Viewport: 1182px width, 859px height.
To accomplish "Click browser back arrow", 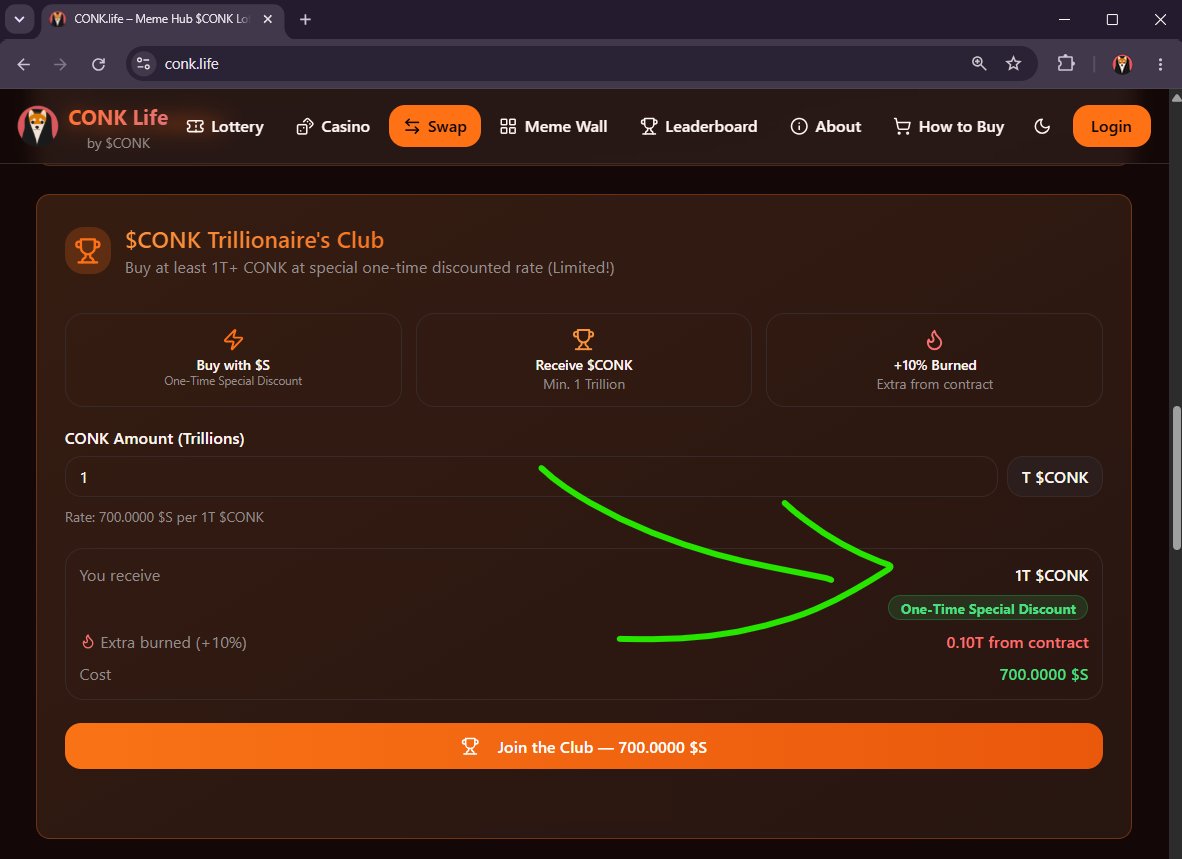I will [x=23, y=64].
